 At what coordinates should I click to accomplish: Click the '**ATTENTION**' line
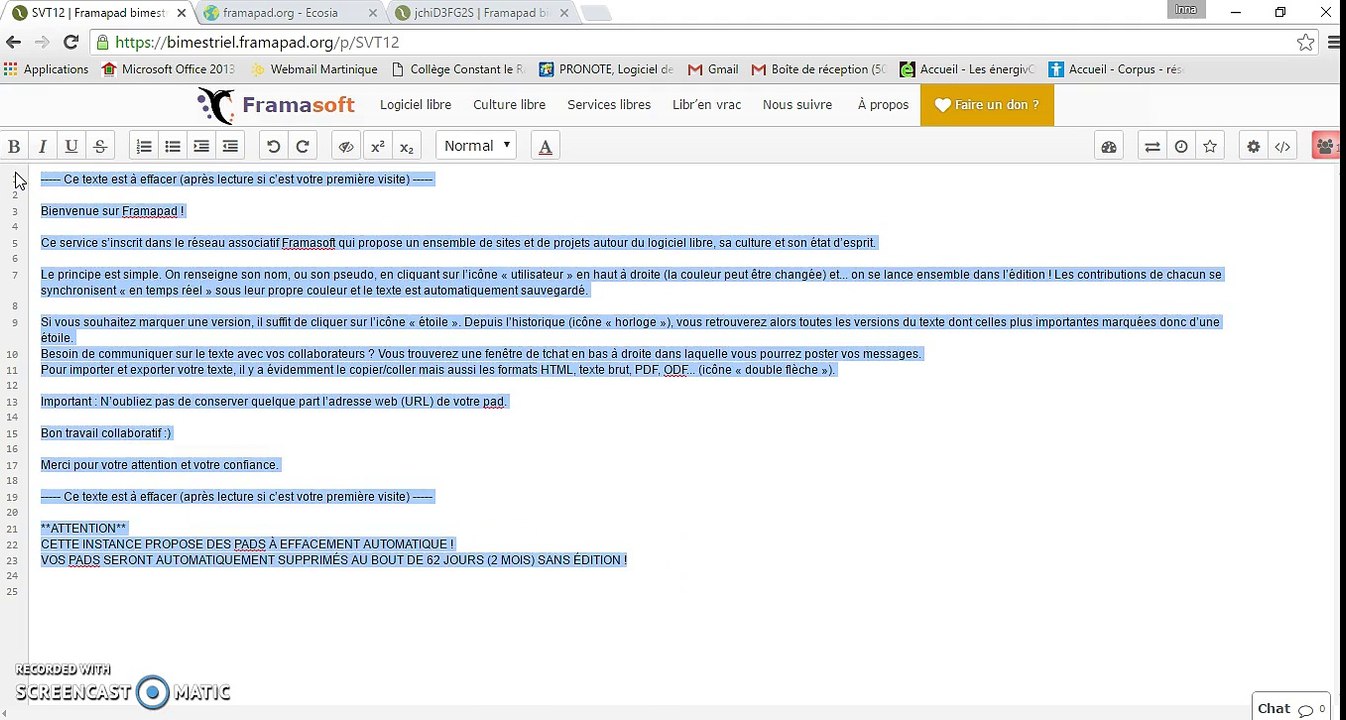point(84,528)
